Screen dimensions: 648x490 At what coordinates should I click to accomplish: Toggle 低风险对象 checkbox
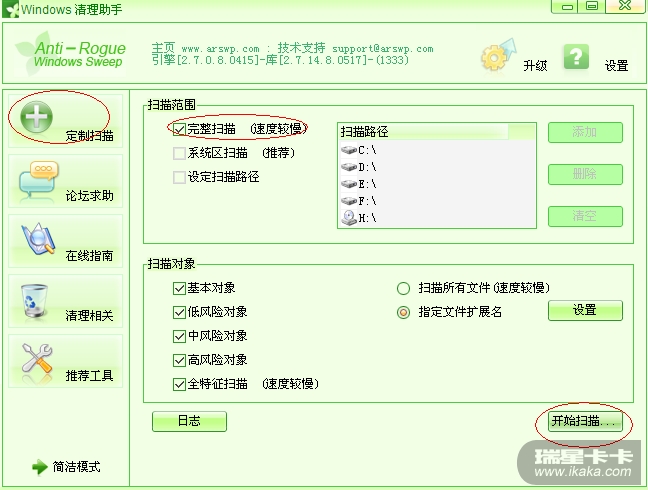pos(179,312)
